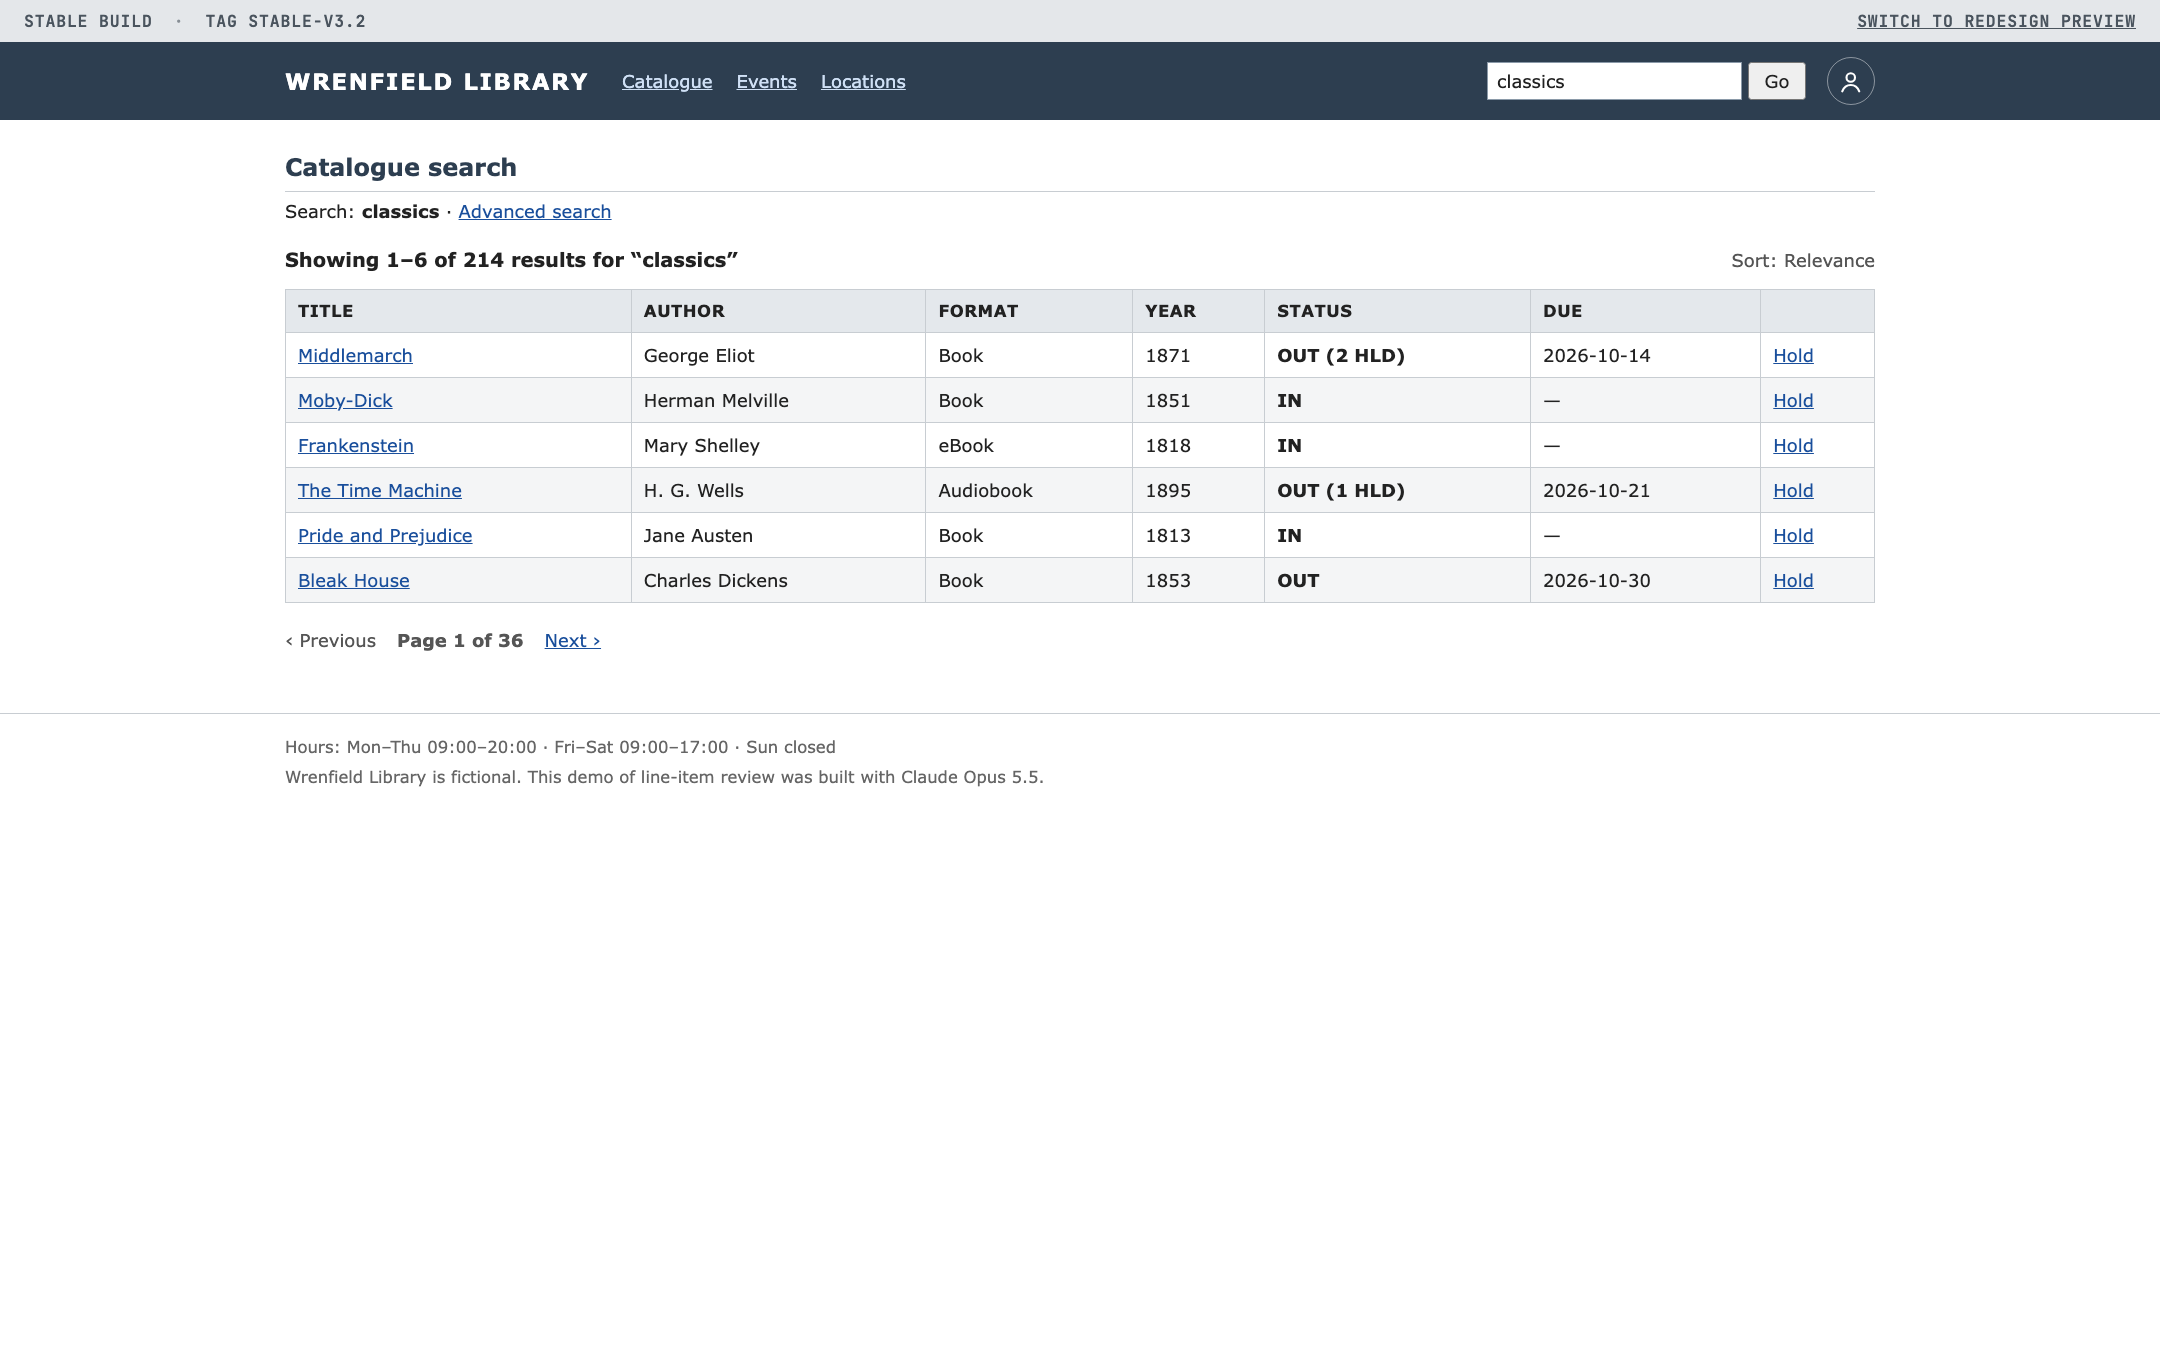Click TAG STABLE-V3.2 label
This screenshot has width=2160, height=1350.
point(286,21)
